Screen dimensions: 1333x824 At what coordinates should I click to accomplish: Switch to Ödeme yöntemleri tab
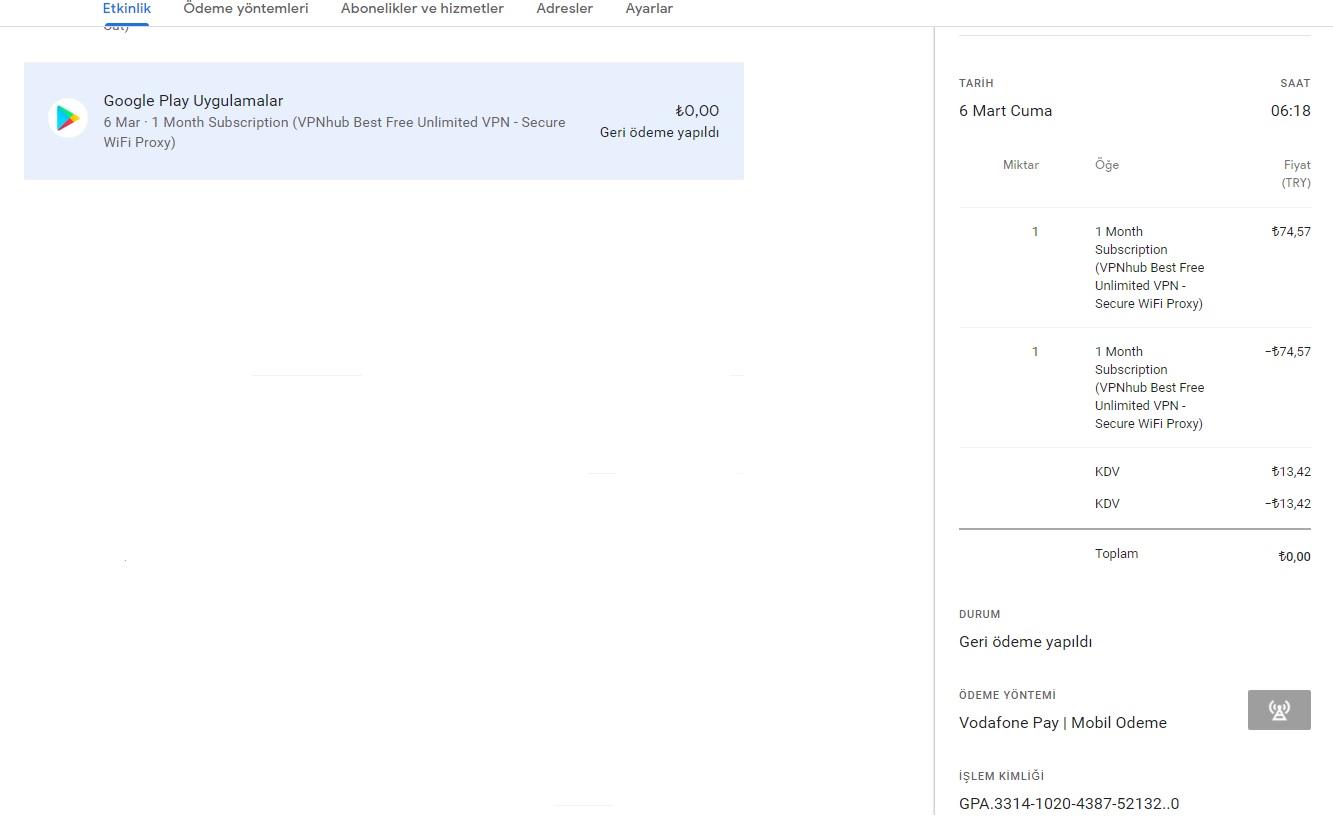(246, 9)
